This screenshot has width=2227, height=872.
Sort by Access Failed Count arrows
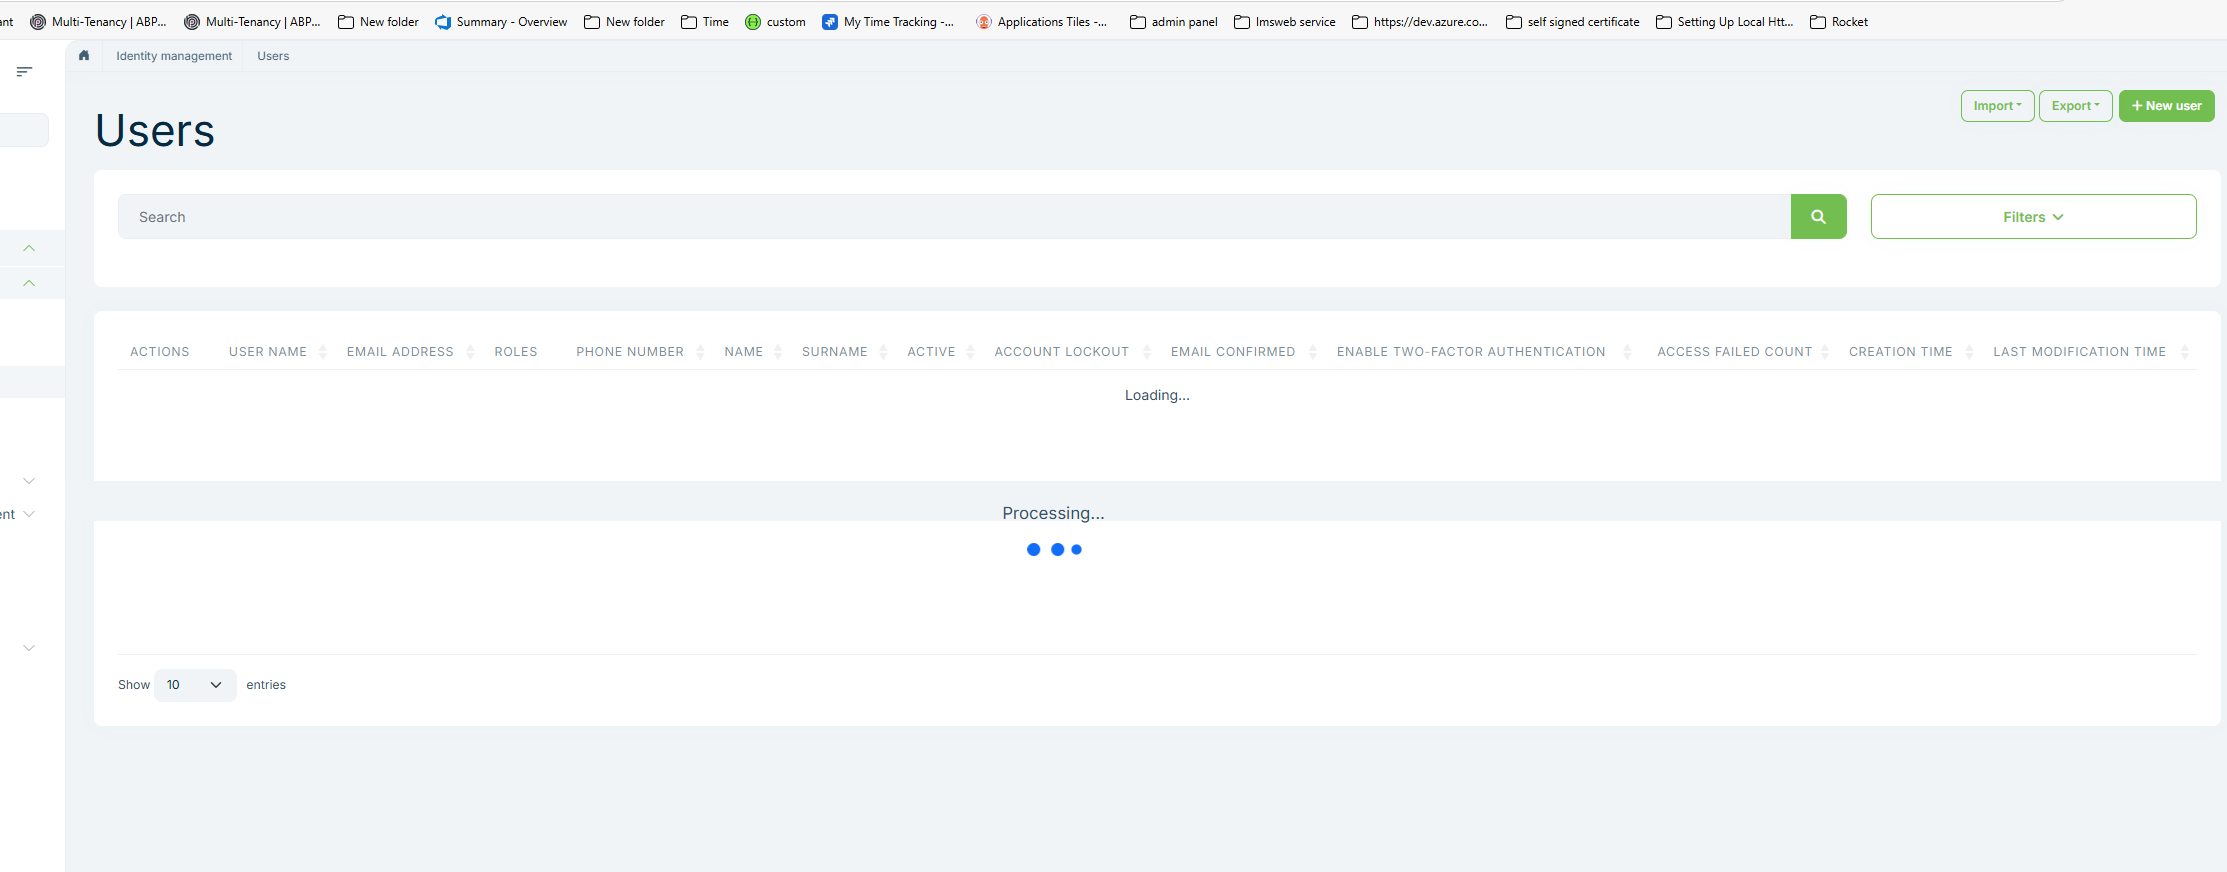pos(1825,352)
